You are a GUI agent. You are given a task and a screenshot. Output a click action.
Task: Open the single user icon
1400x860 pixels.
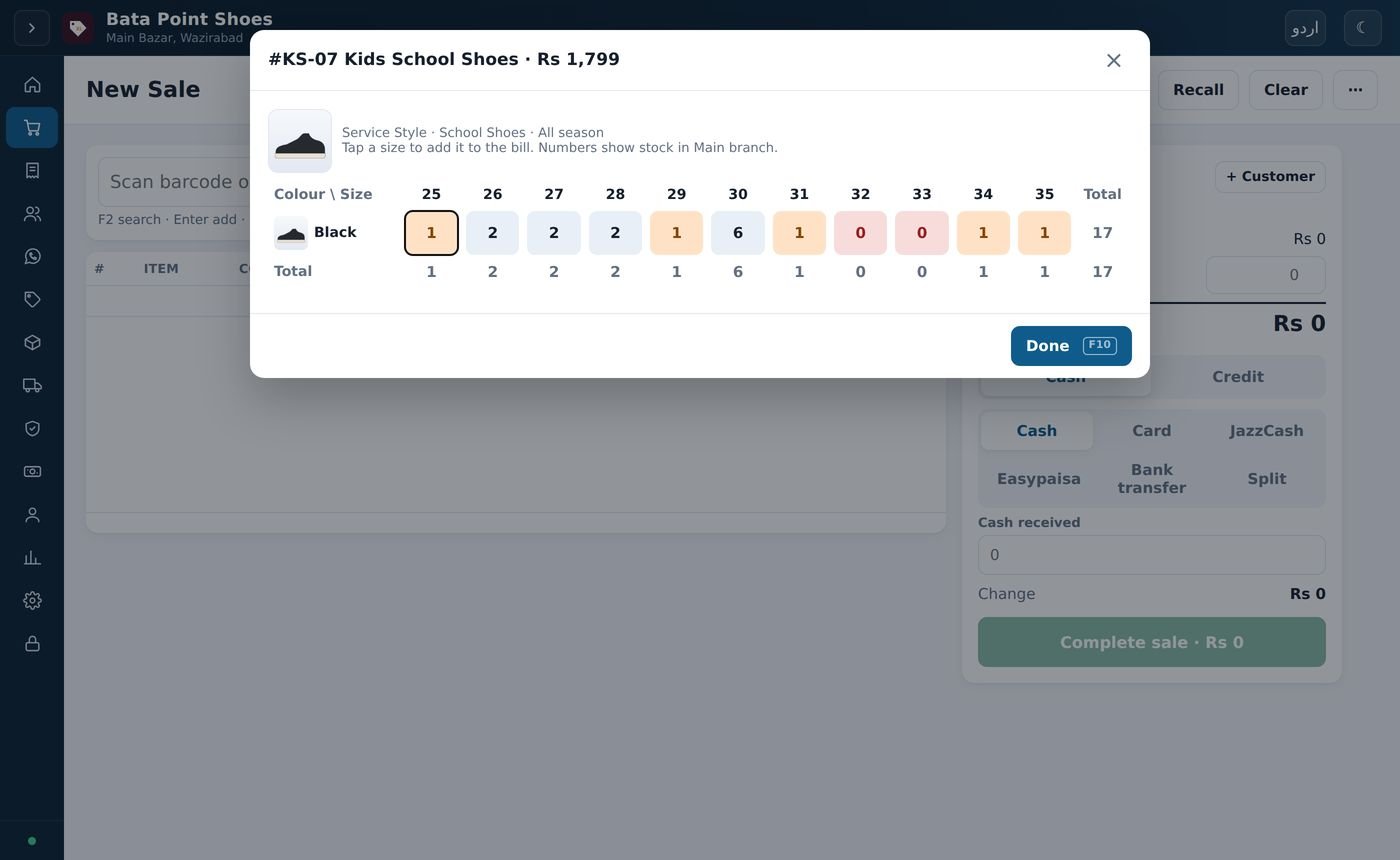[32, 515]
